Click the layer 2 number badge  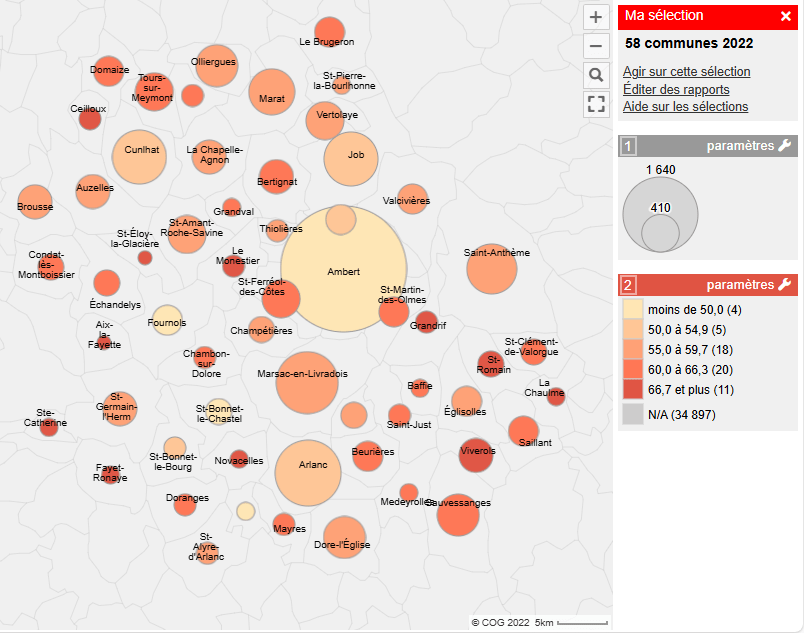tap(629, 285)
